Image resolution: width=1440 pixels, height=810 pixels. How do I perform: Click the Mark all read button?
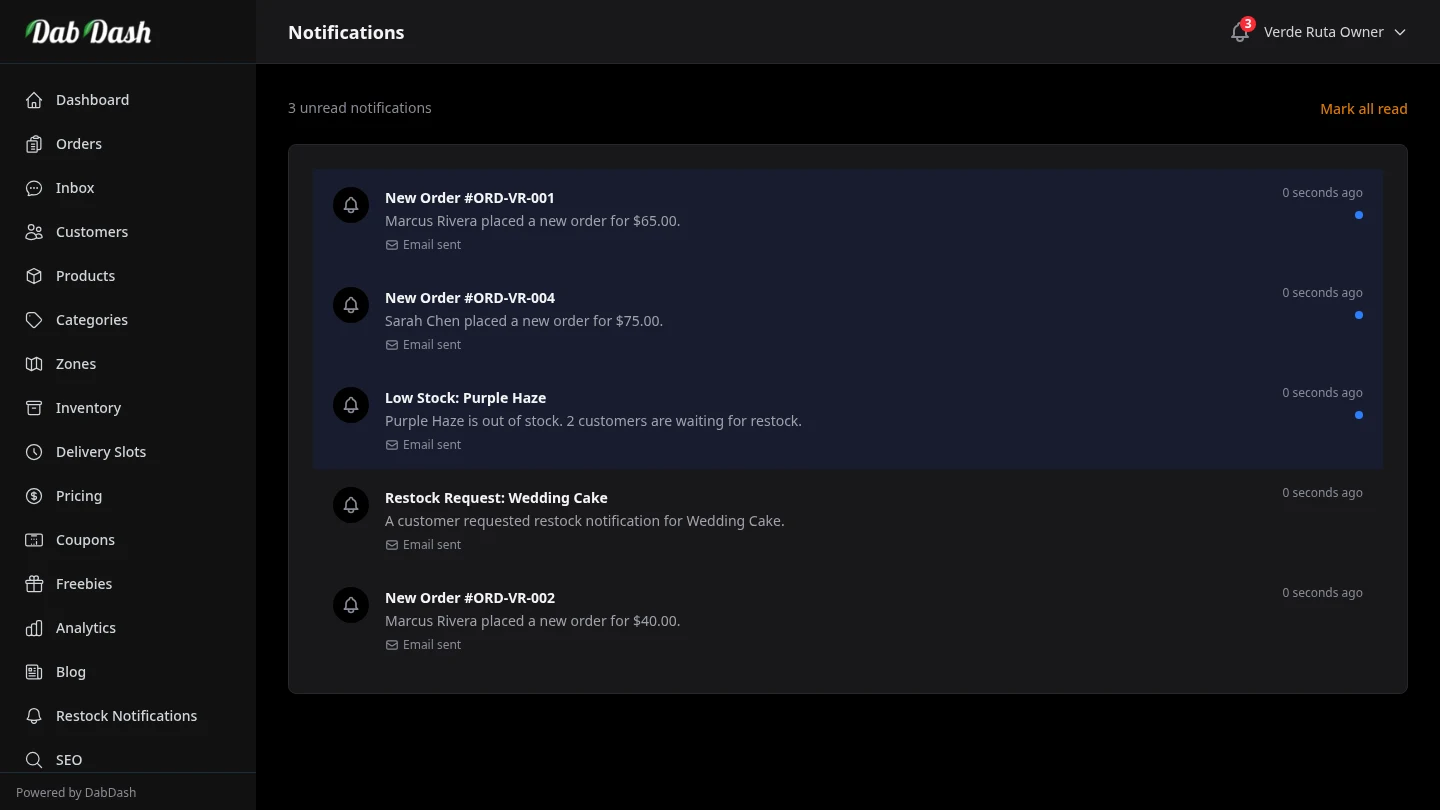pyautogui.click(x=1364, y=109)
